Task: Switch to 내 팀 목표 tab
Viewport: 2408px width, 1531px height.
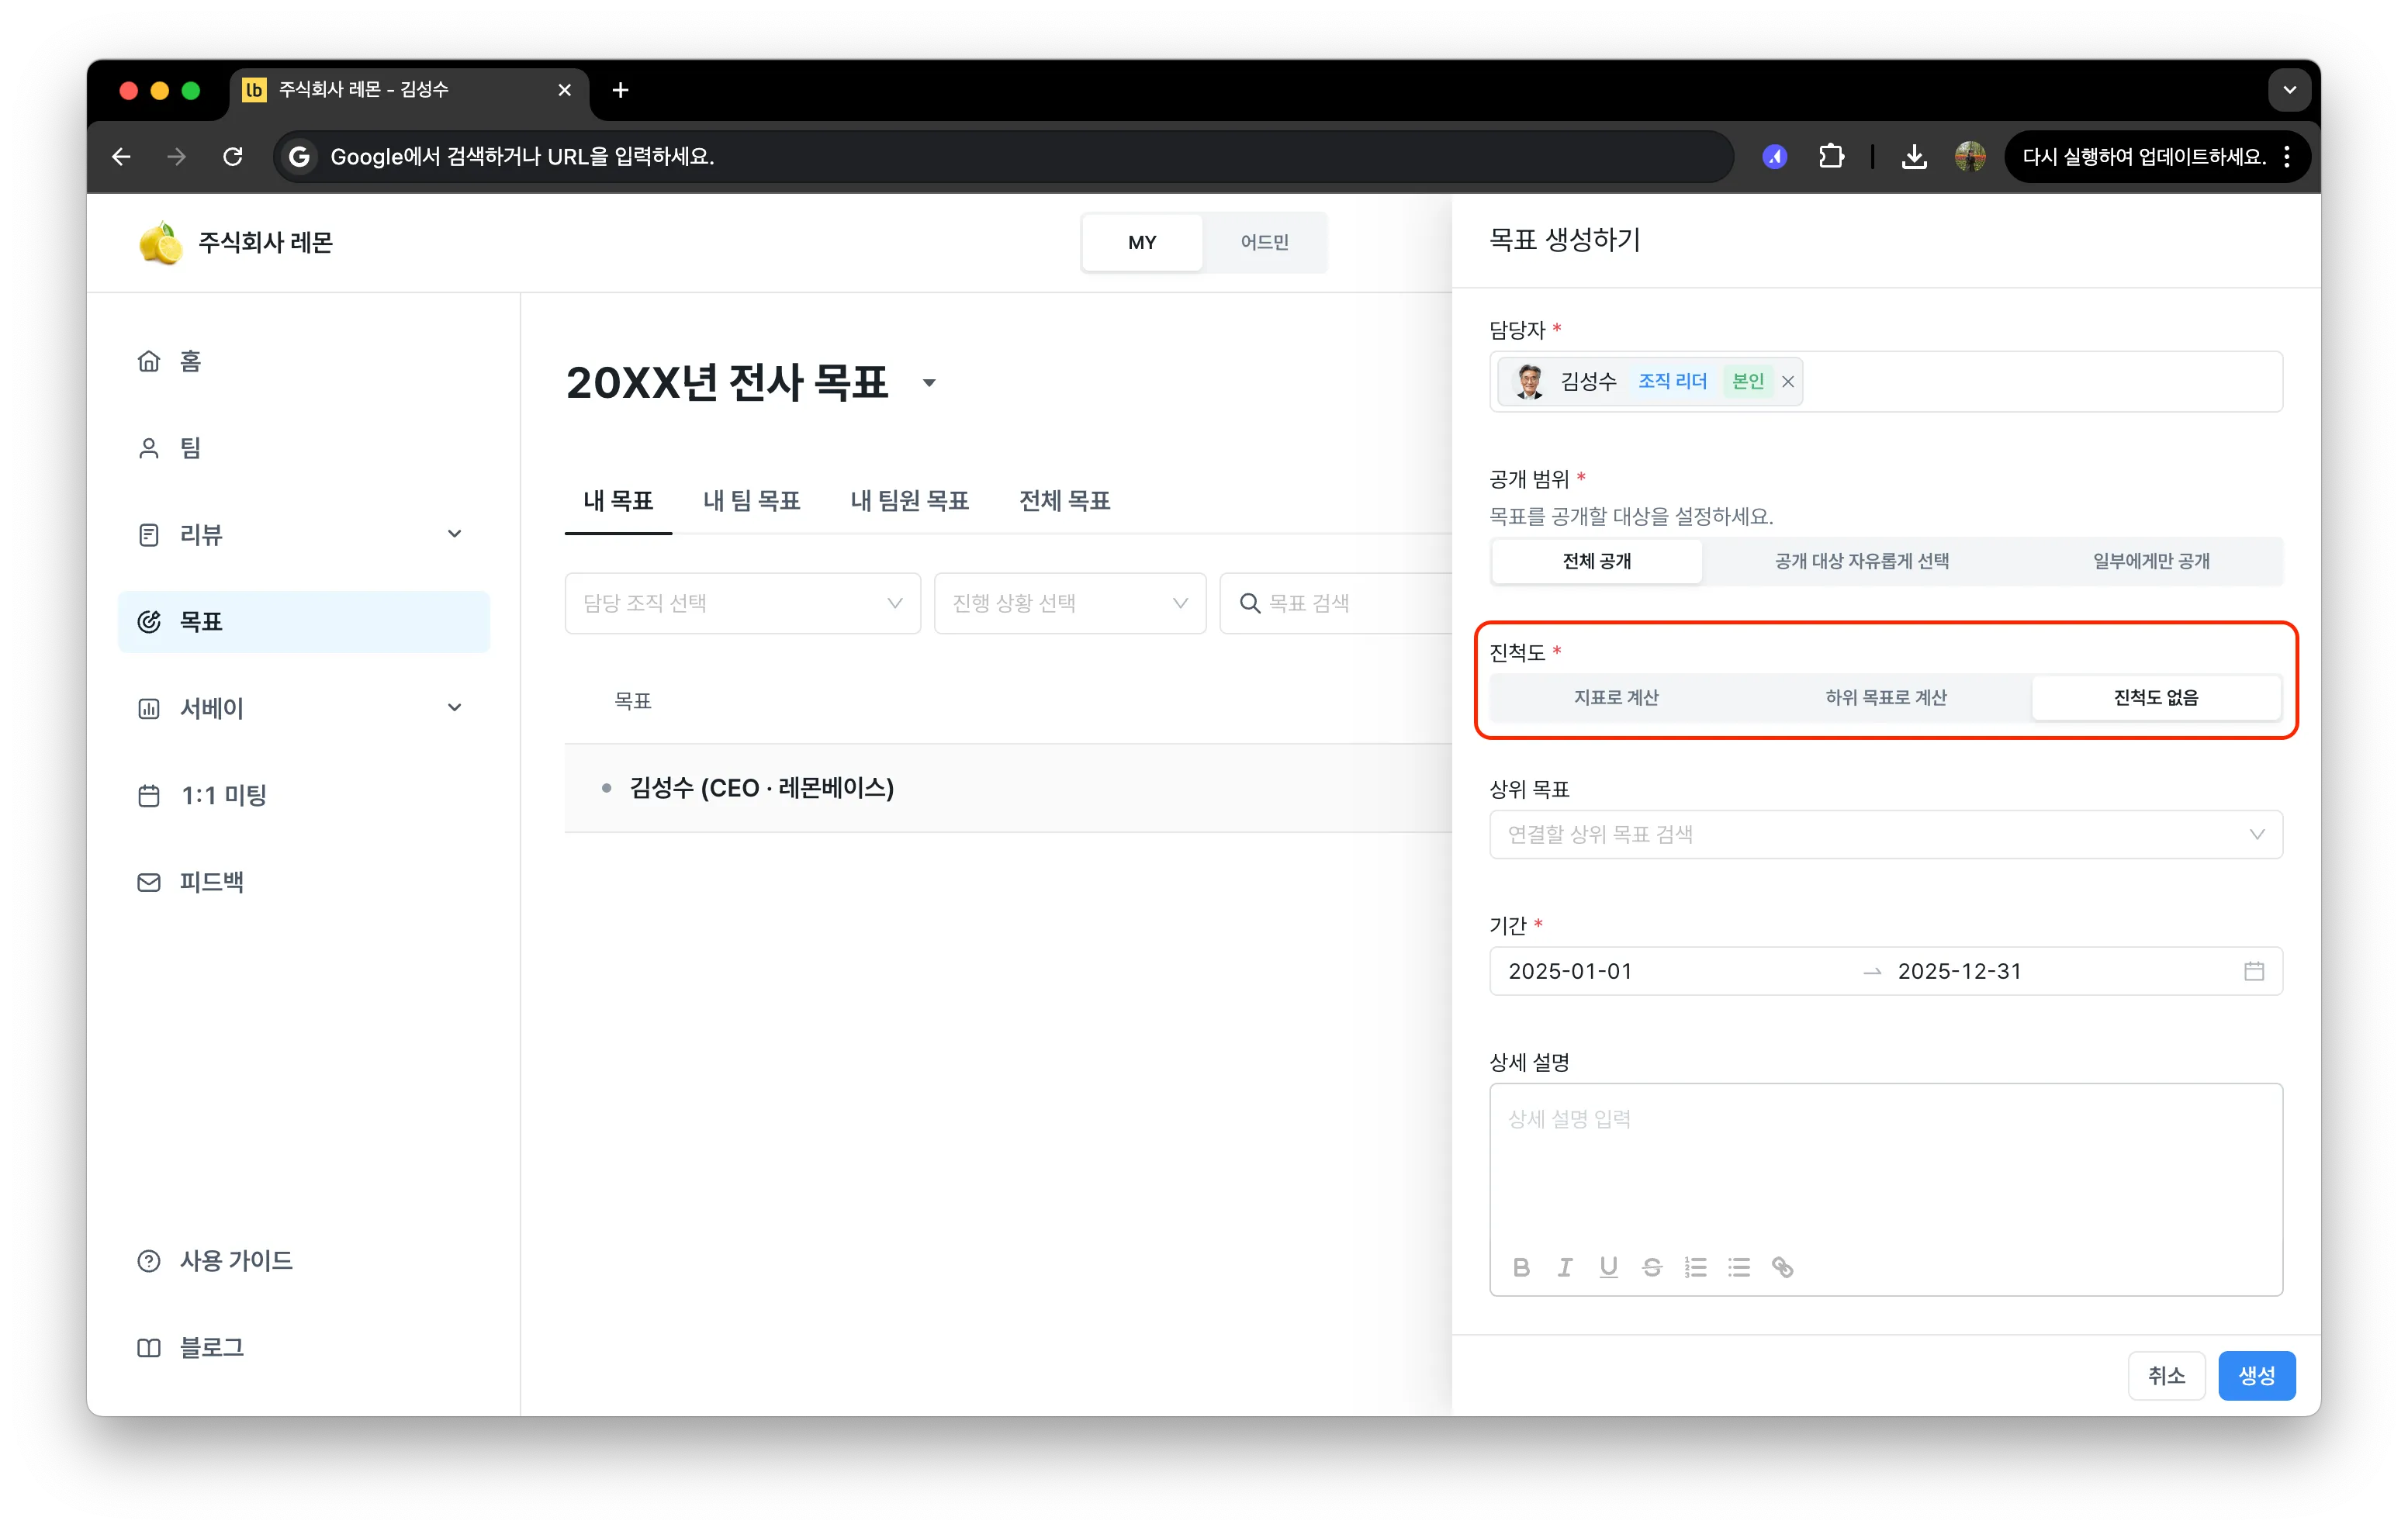Action: coord(751,501)
